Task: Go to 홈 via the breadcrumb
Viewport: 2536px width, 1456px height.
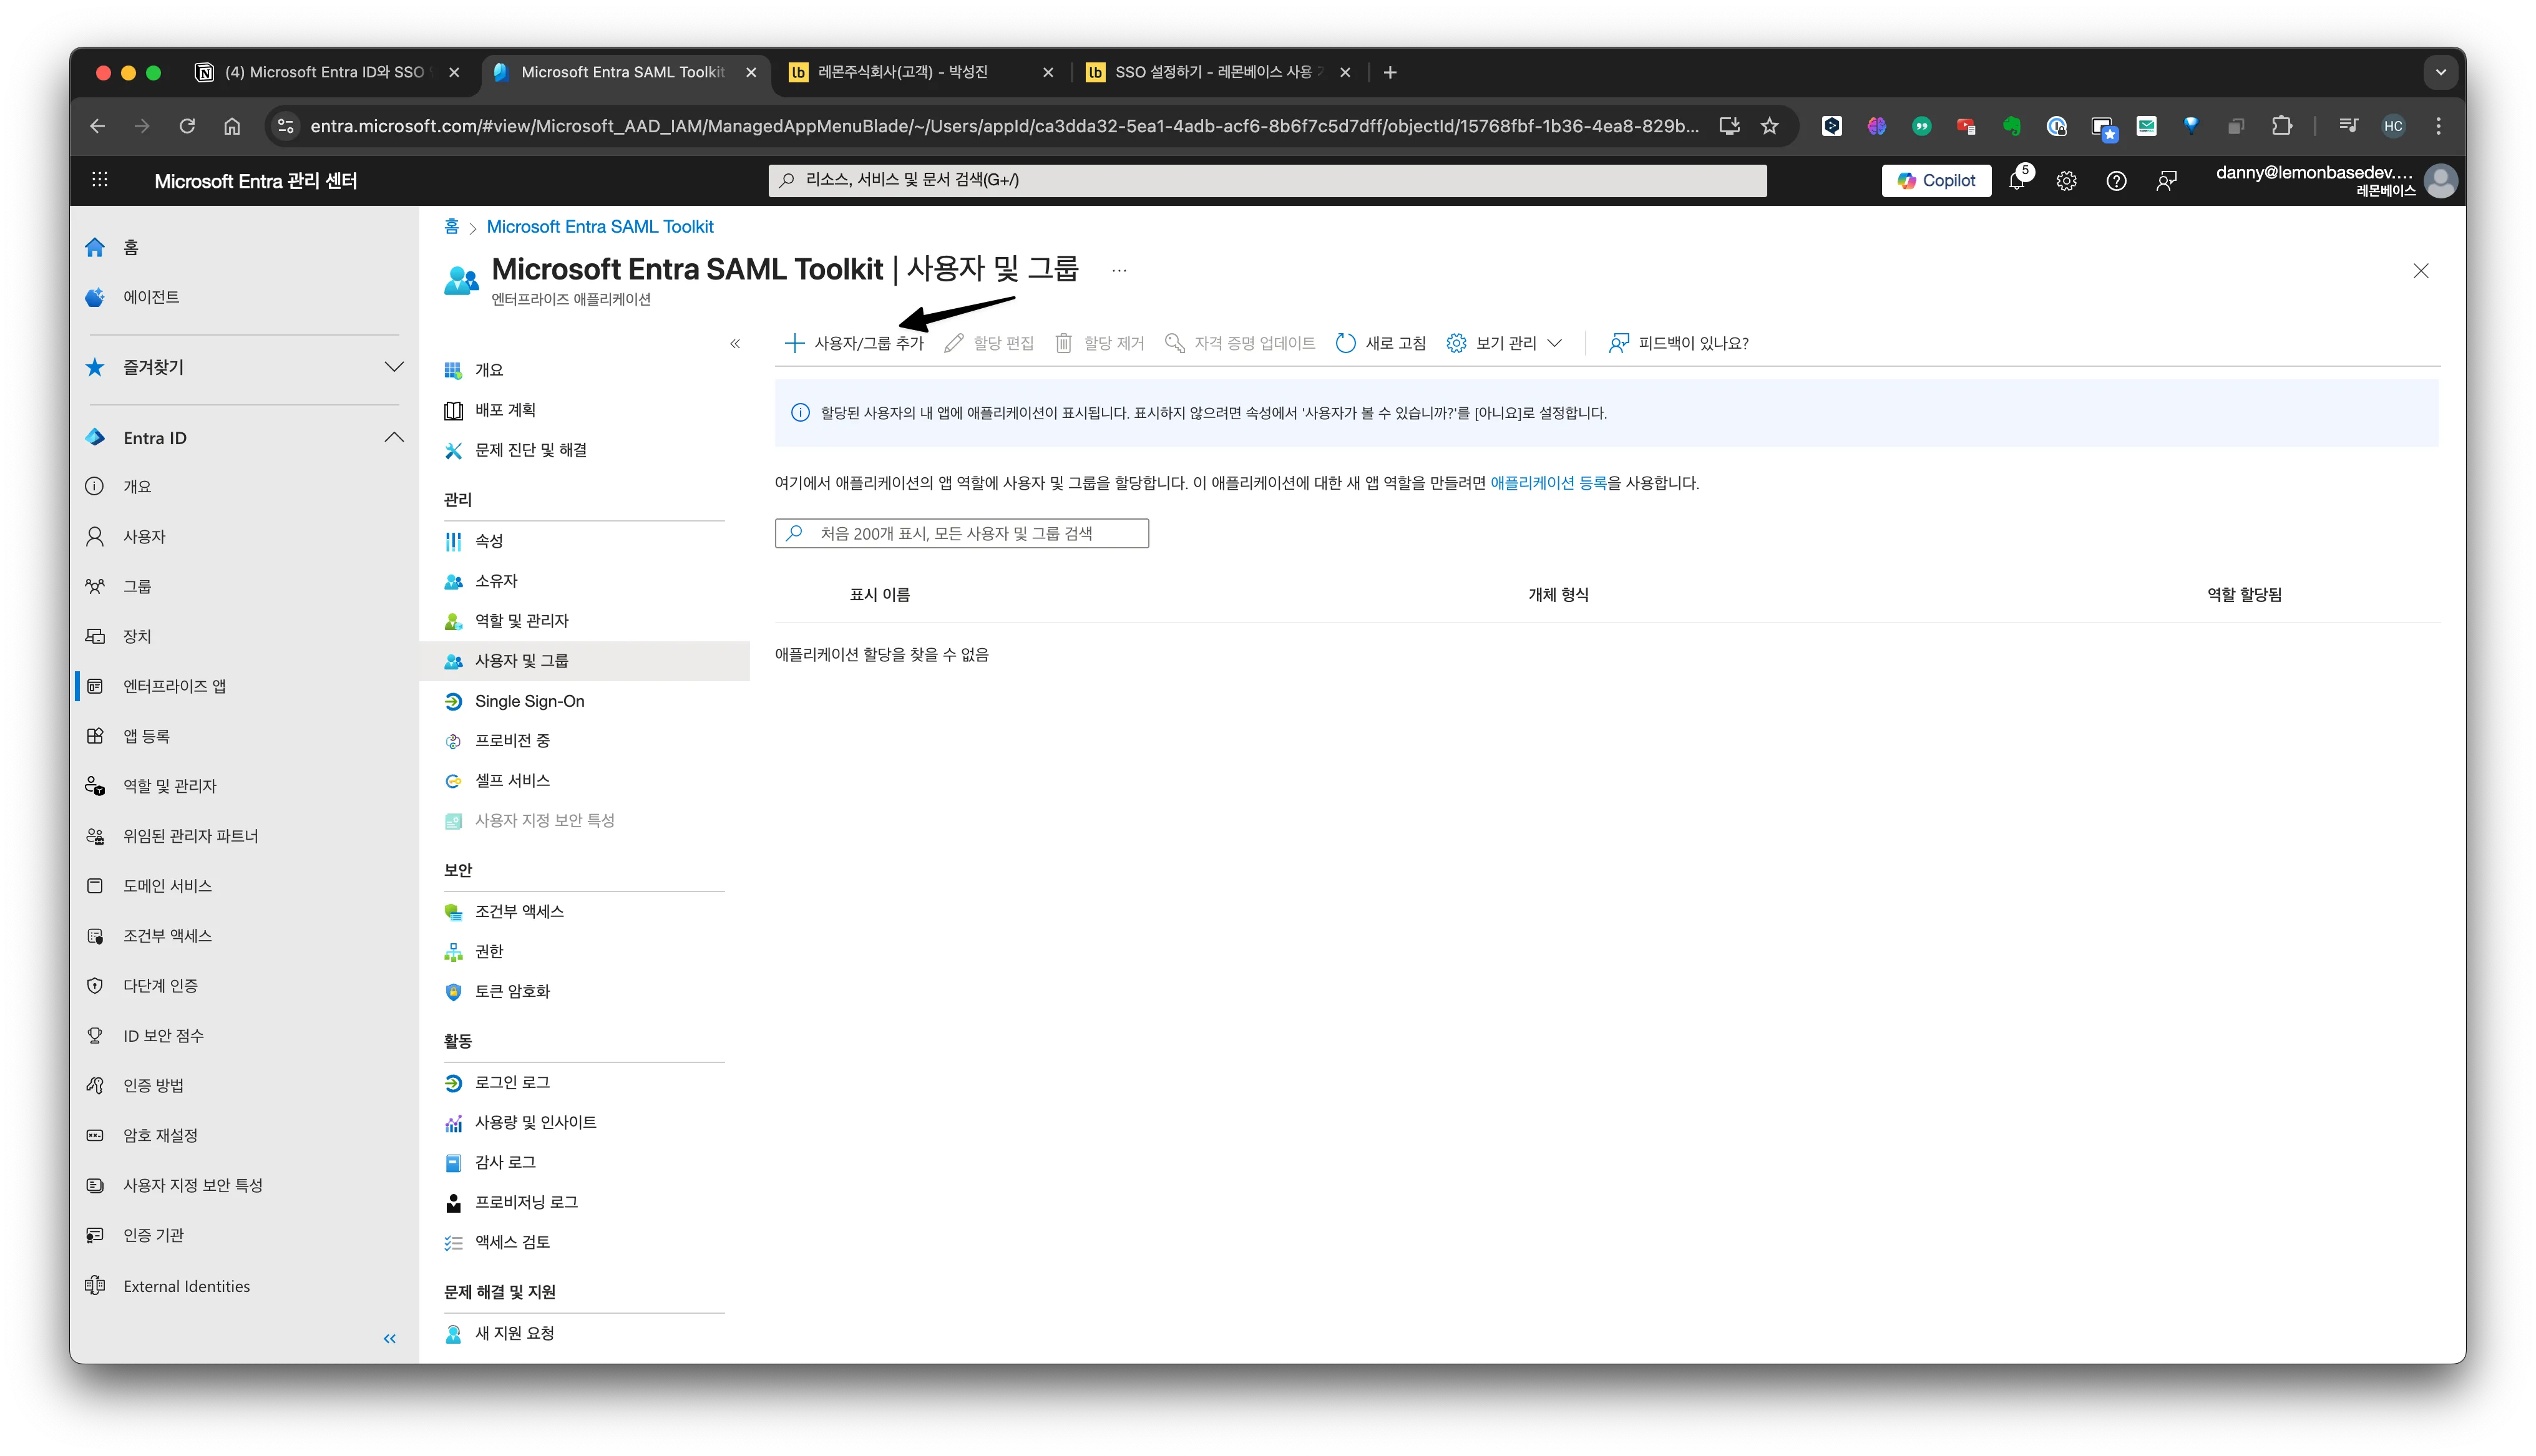Action: click(451, 227)
